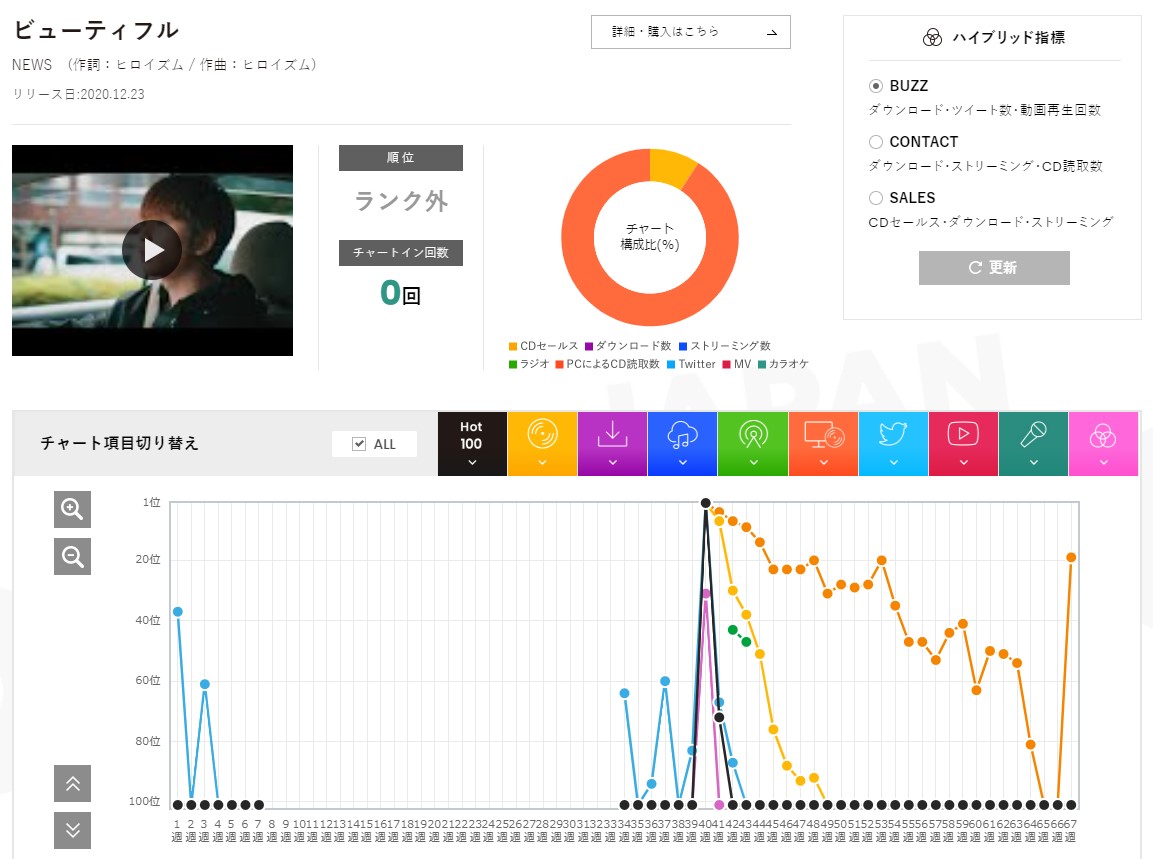The width and height of the screenshot is (1153, 859).
Task: Click the チャート項目切り替え label
Action: click(x=119, y=443)
